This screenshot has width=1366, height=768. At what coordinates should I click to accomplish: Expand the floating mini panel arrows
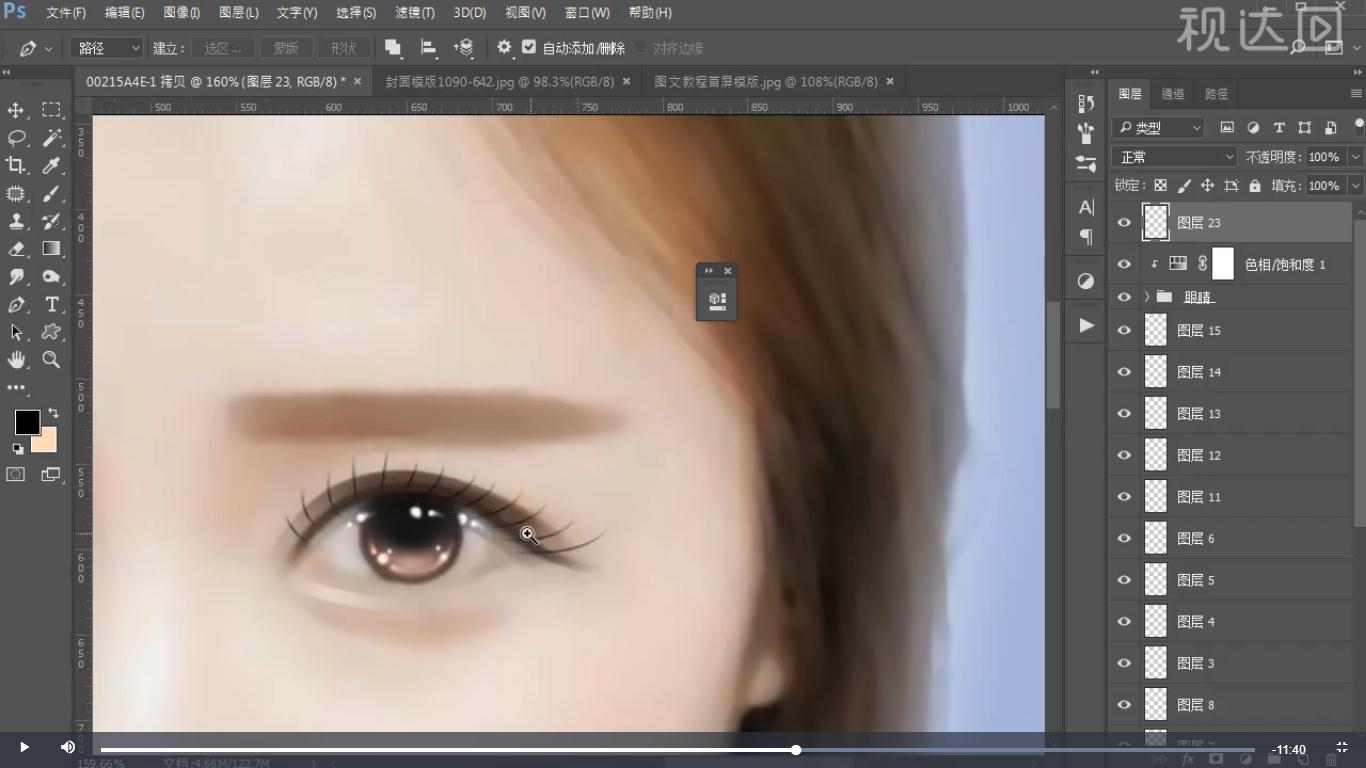[x=709, y=271]
